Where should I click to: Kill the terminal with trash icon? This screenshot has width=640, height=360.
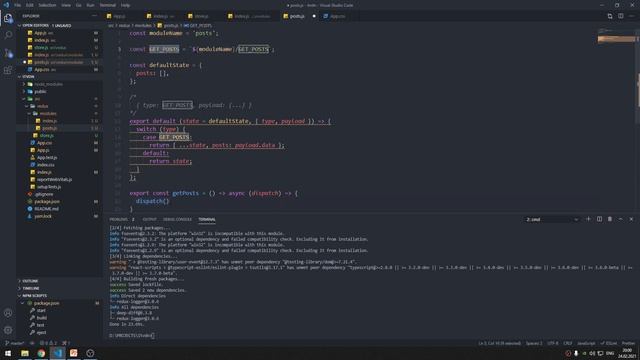coord(610,219)
